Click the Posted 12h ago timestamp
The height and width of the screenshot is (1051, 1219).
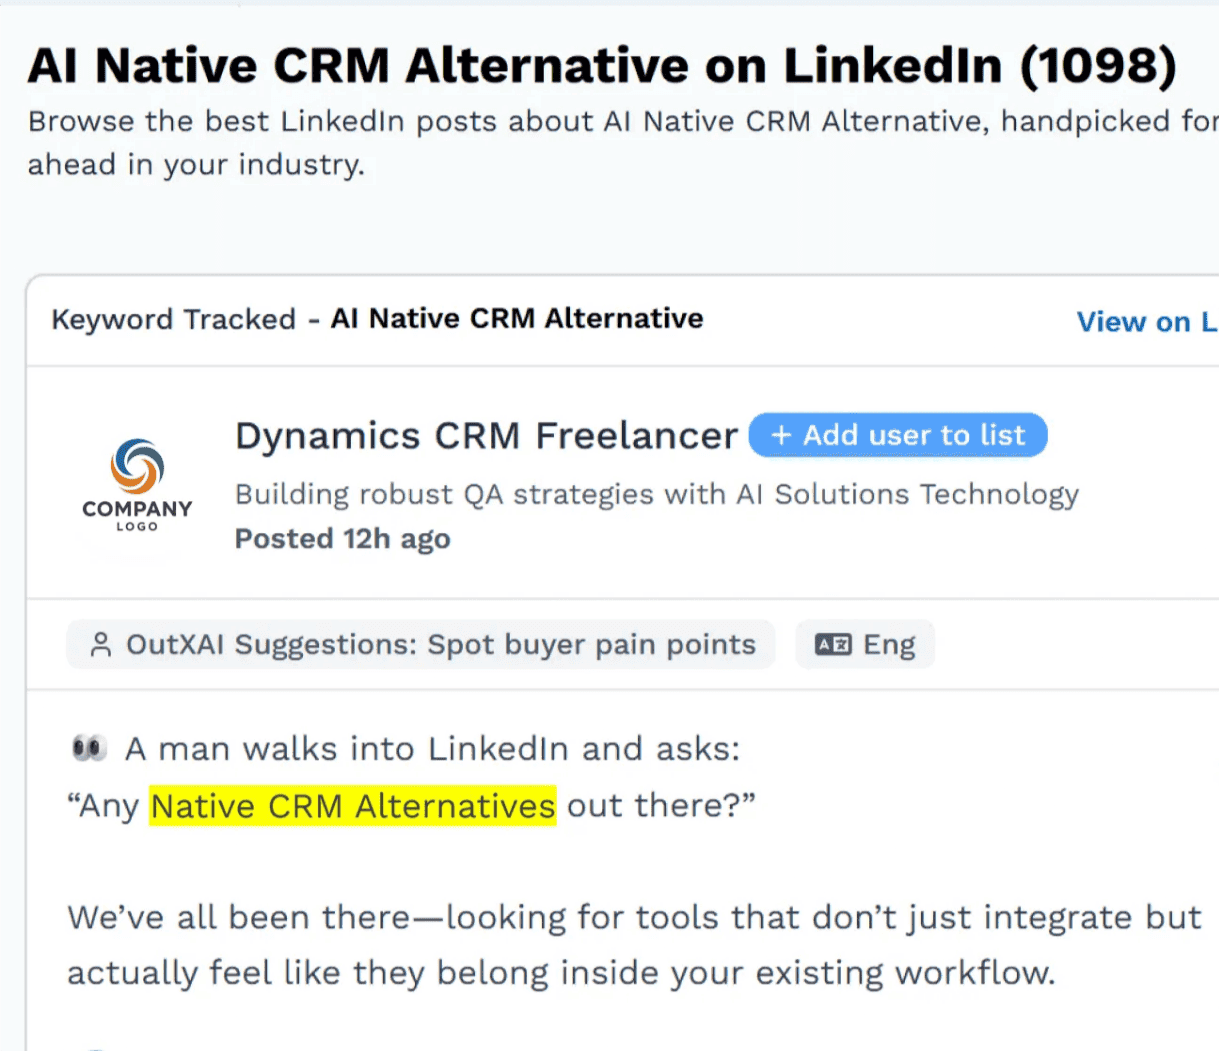tap(342, 539)
